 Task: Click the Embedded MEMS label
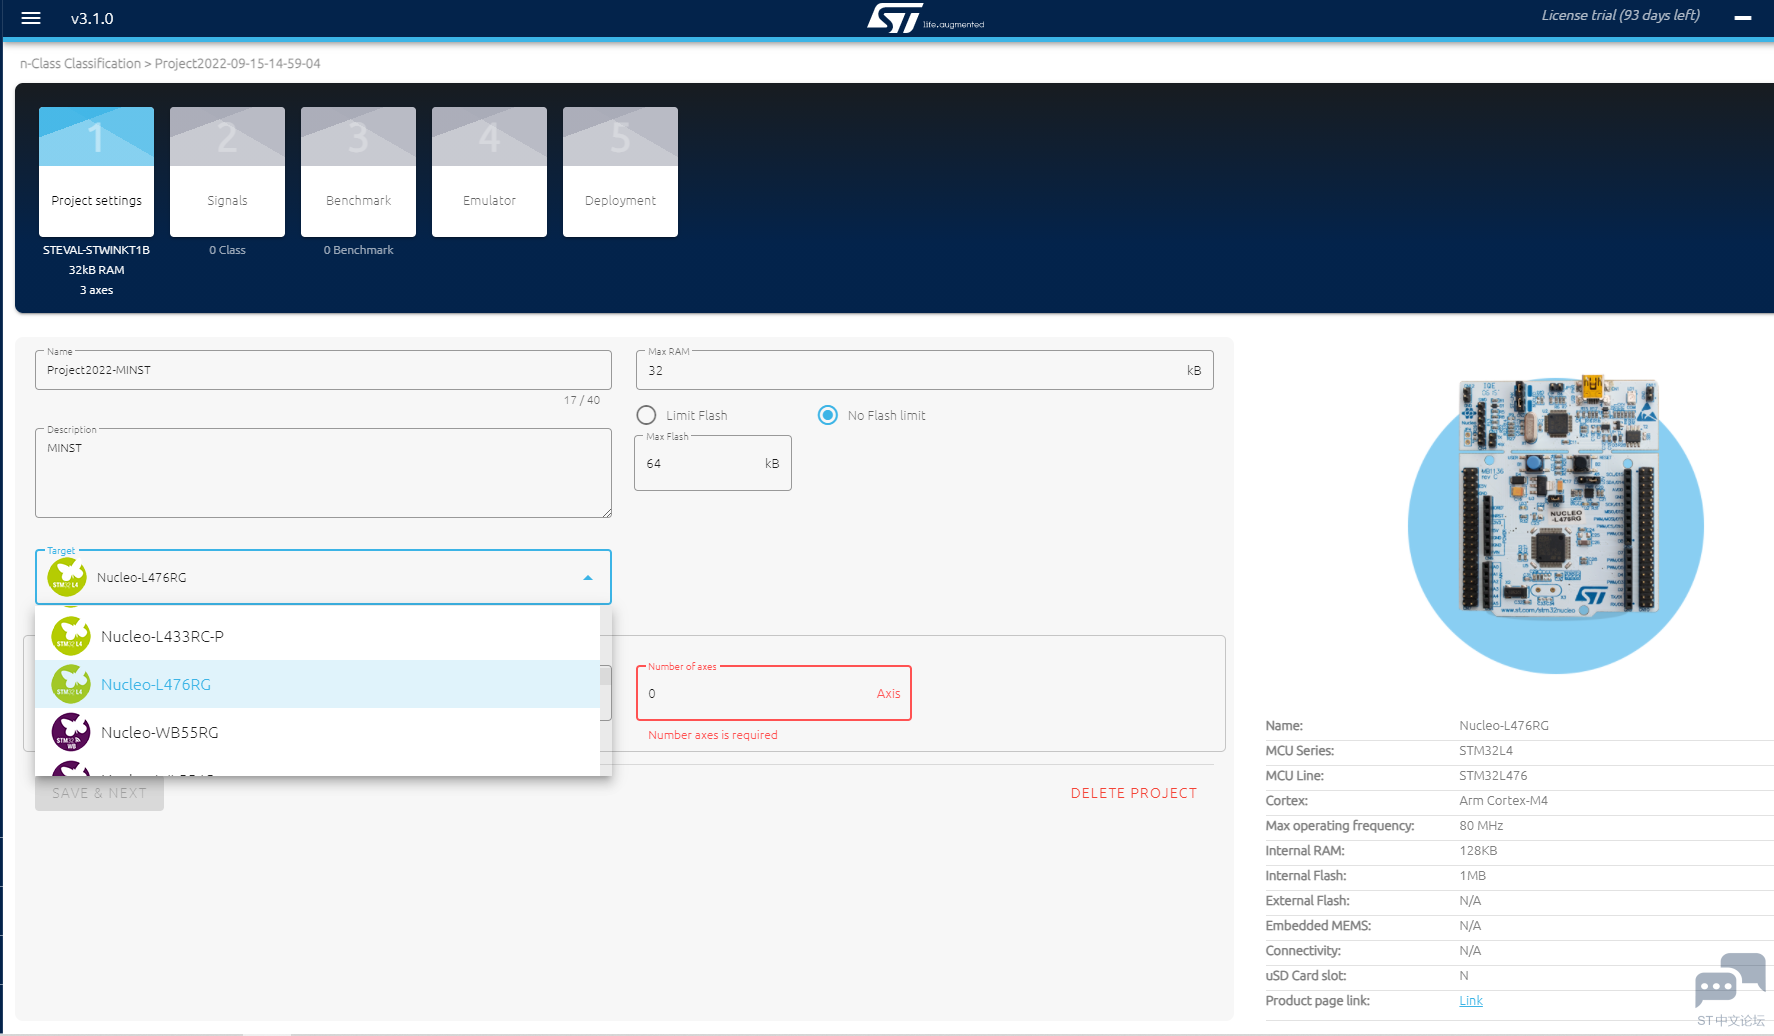tap(1318, 926)
